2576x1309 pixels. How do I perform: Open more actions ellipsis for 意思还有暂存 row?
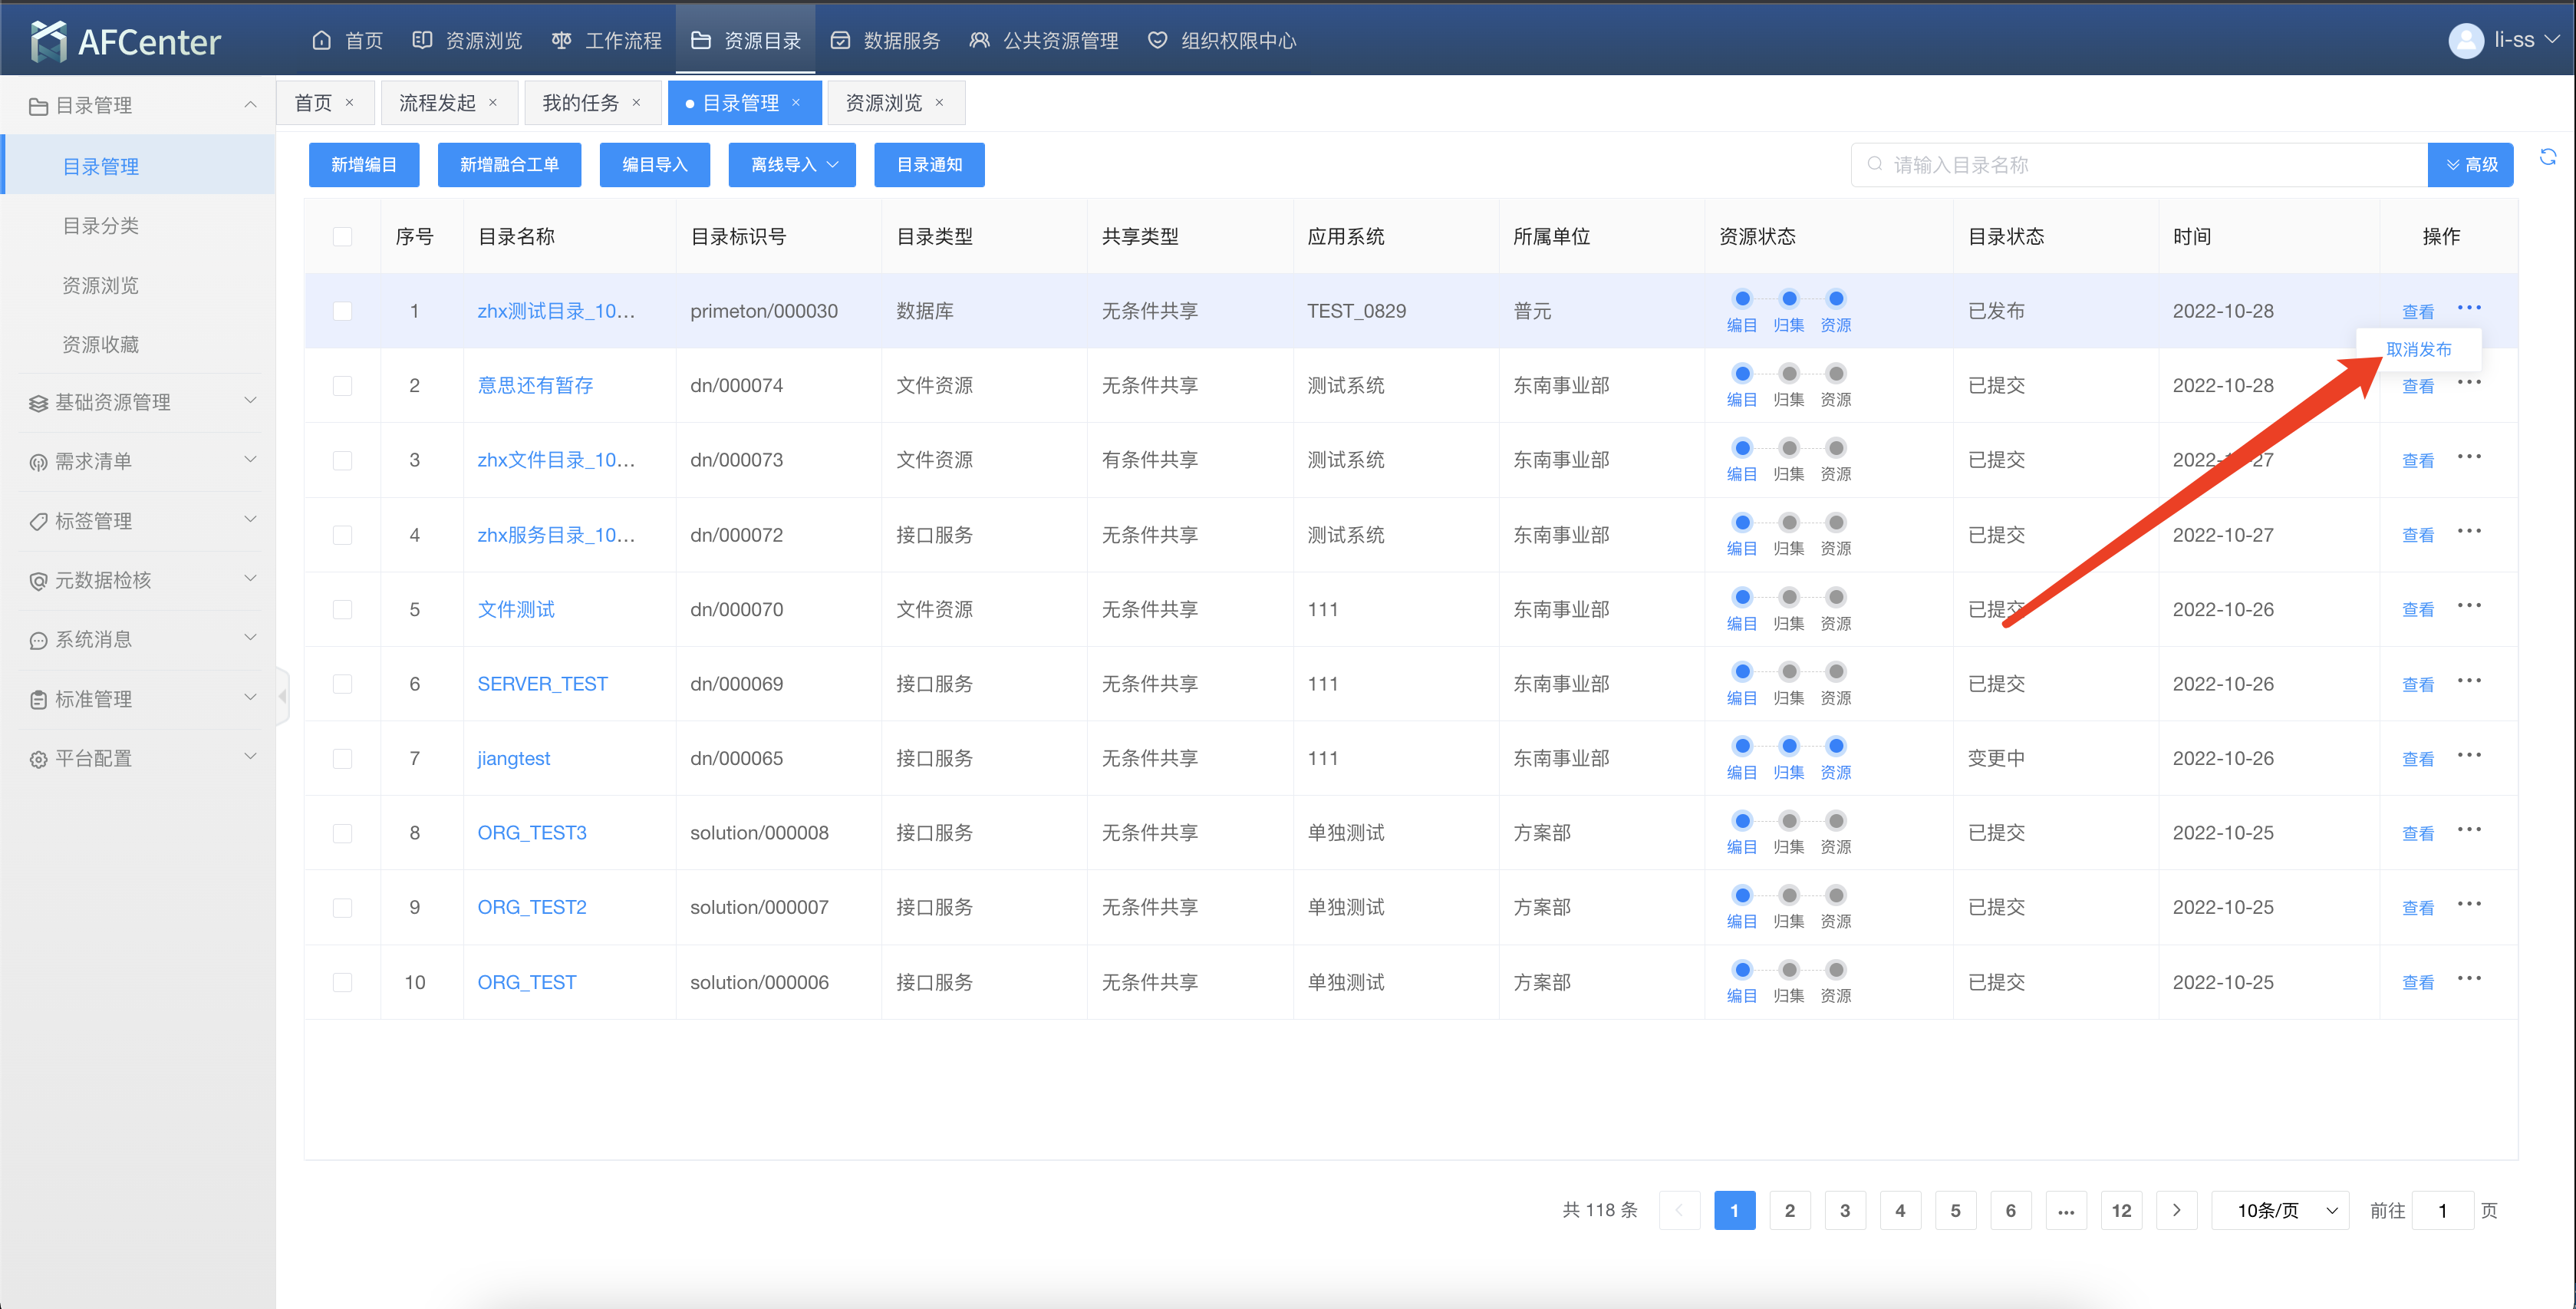[x=2469, y=383]
